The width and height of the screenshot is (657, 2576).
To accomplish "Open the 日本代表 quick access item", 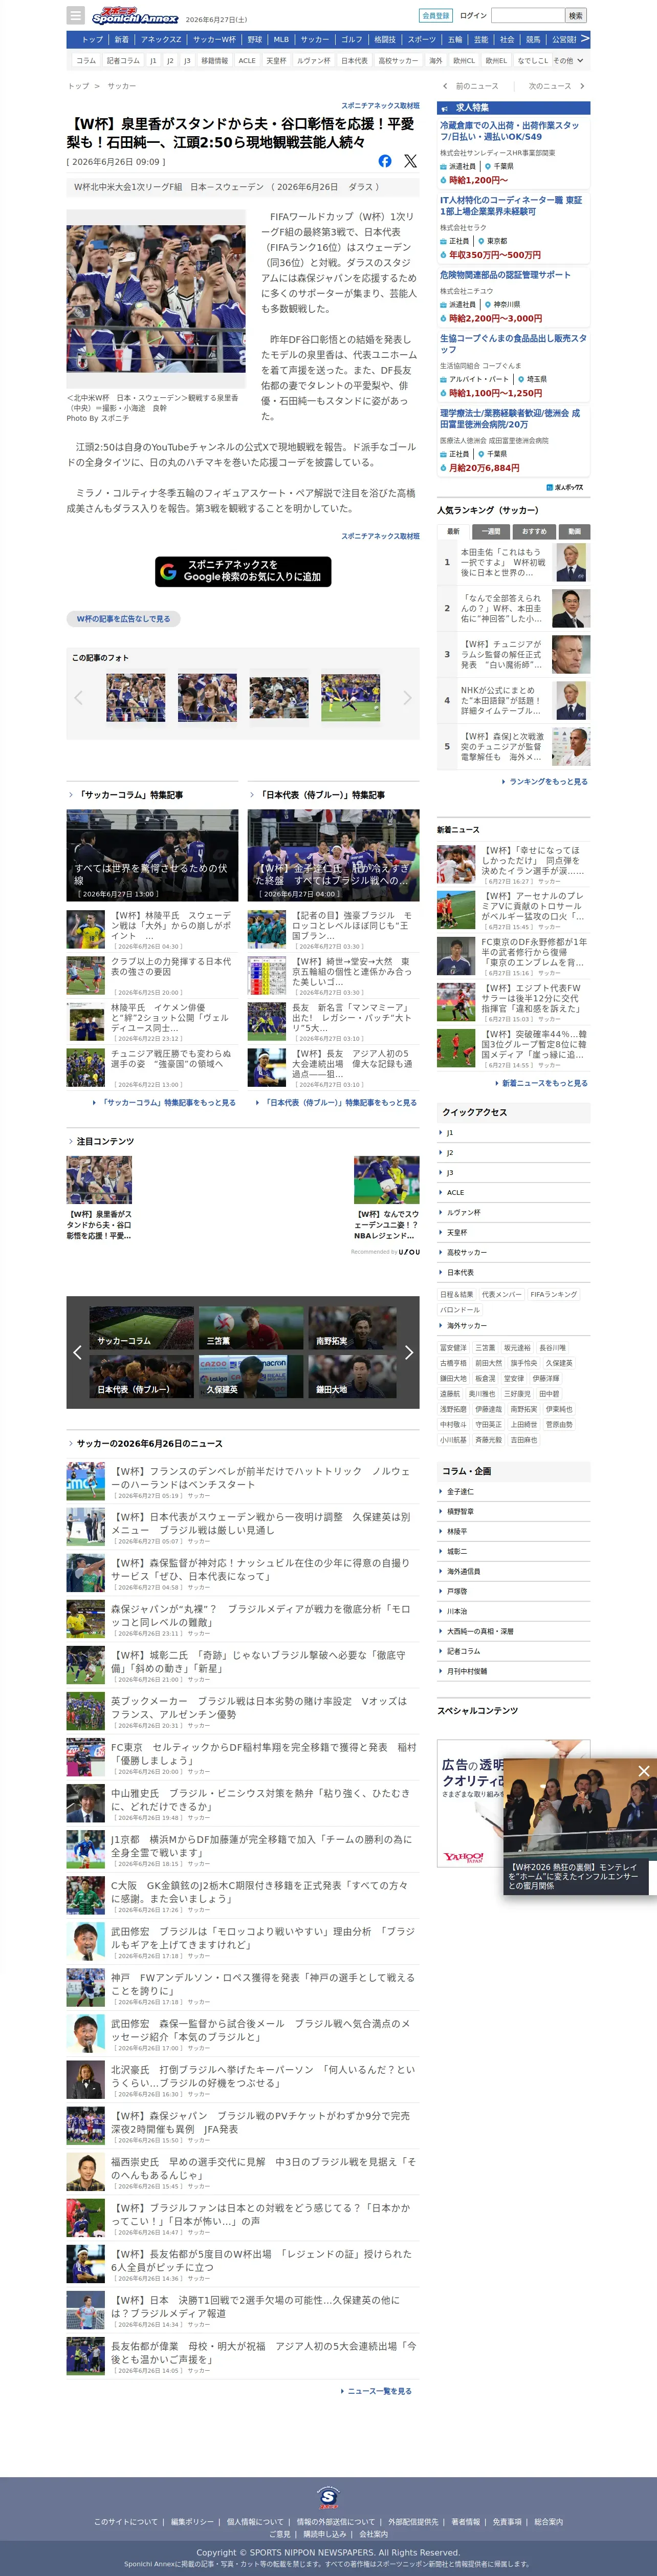I will [x=460, y=1272].
